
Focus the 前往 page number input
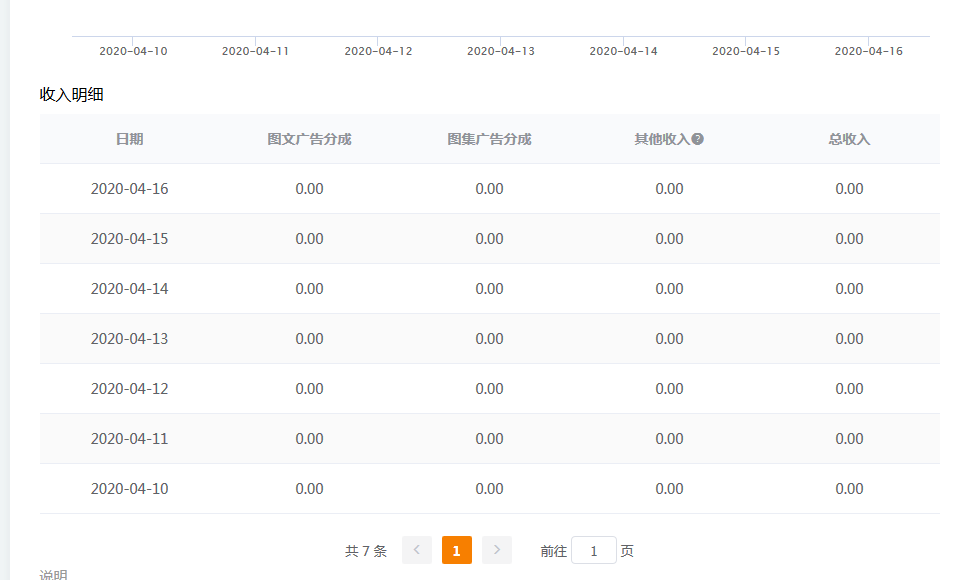[594, 551]
